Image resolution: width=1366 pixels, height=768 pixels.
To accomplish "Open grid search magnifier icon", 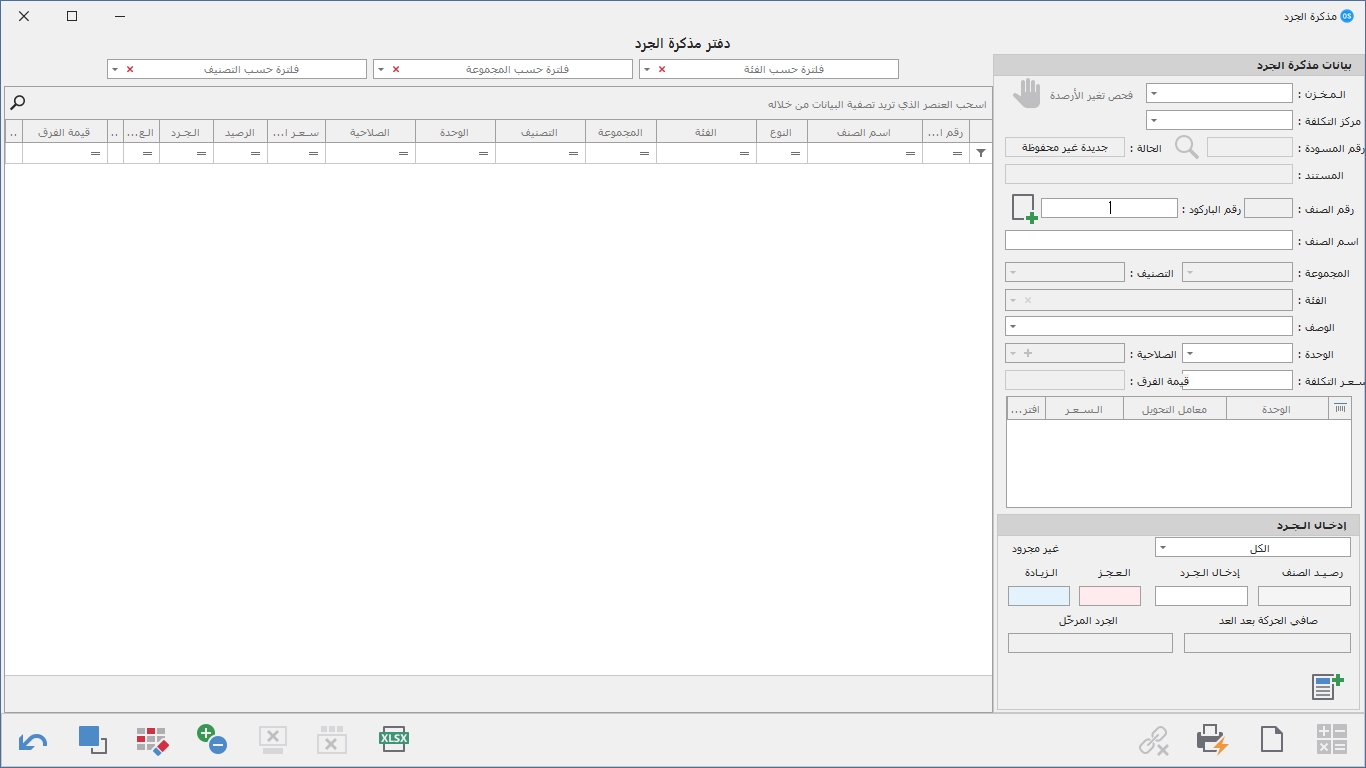I will [17, 103].
